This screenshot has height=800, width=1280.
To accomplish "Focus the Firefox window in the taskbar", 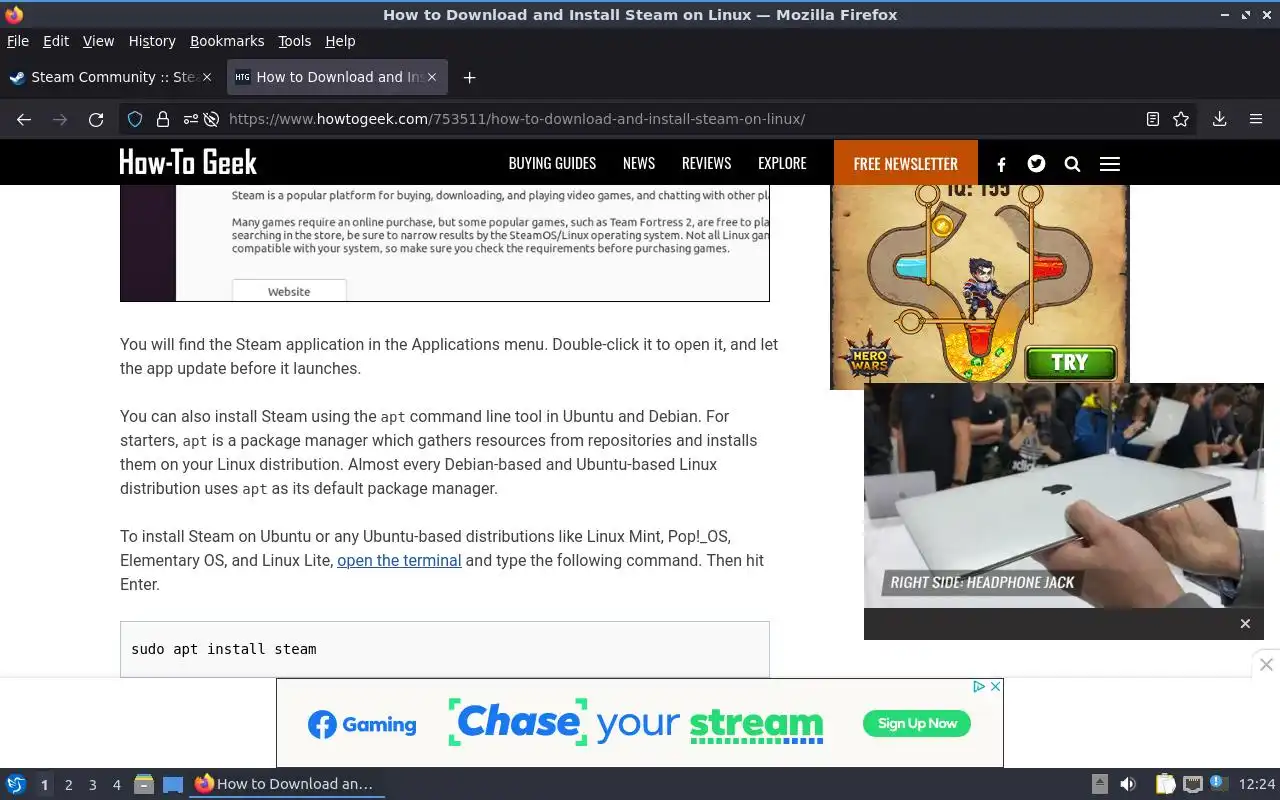I will pos(288,784).
